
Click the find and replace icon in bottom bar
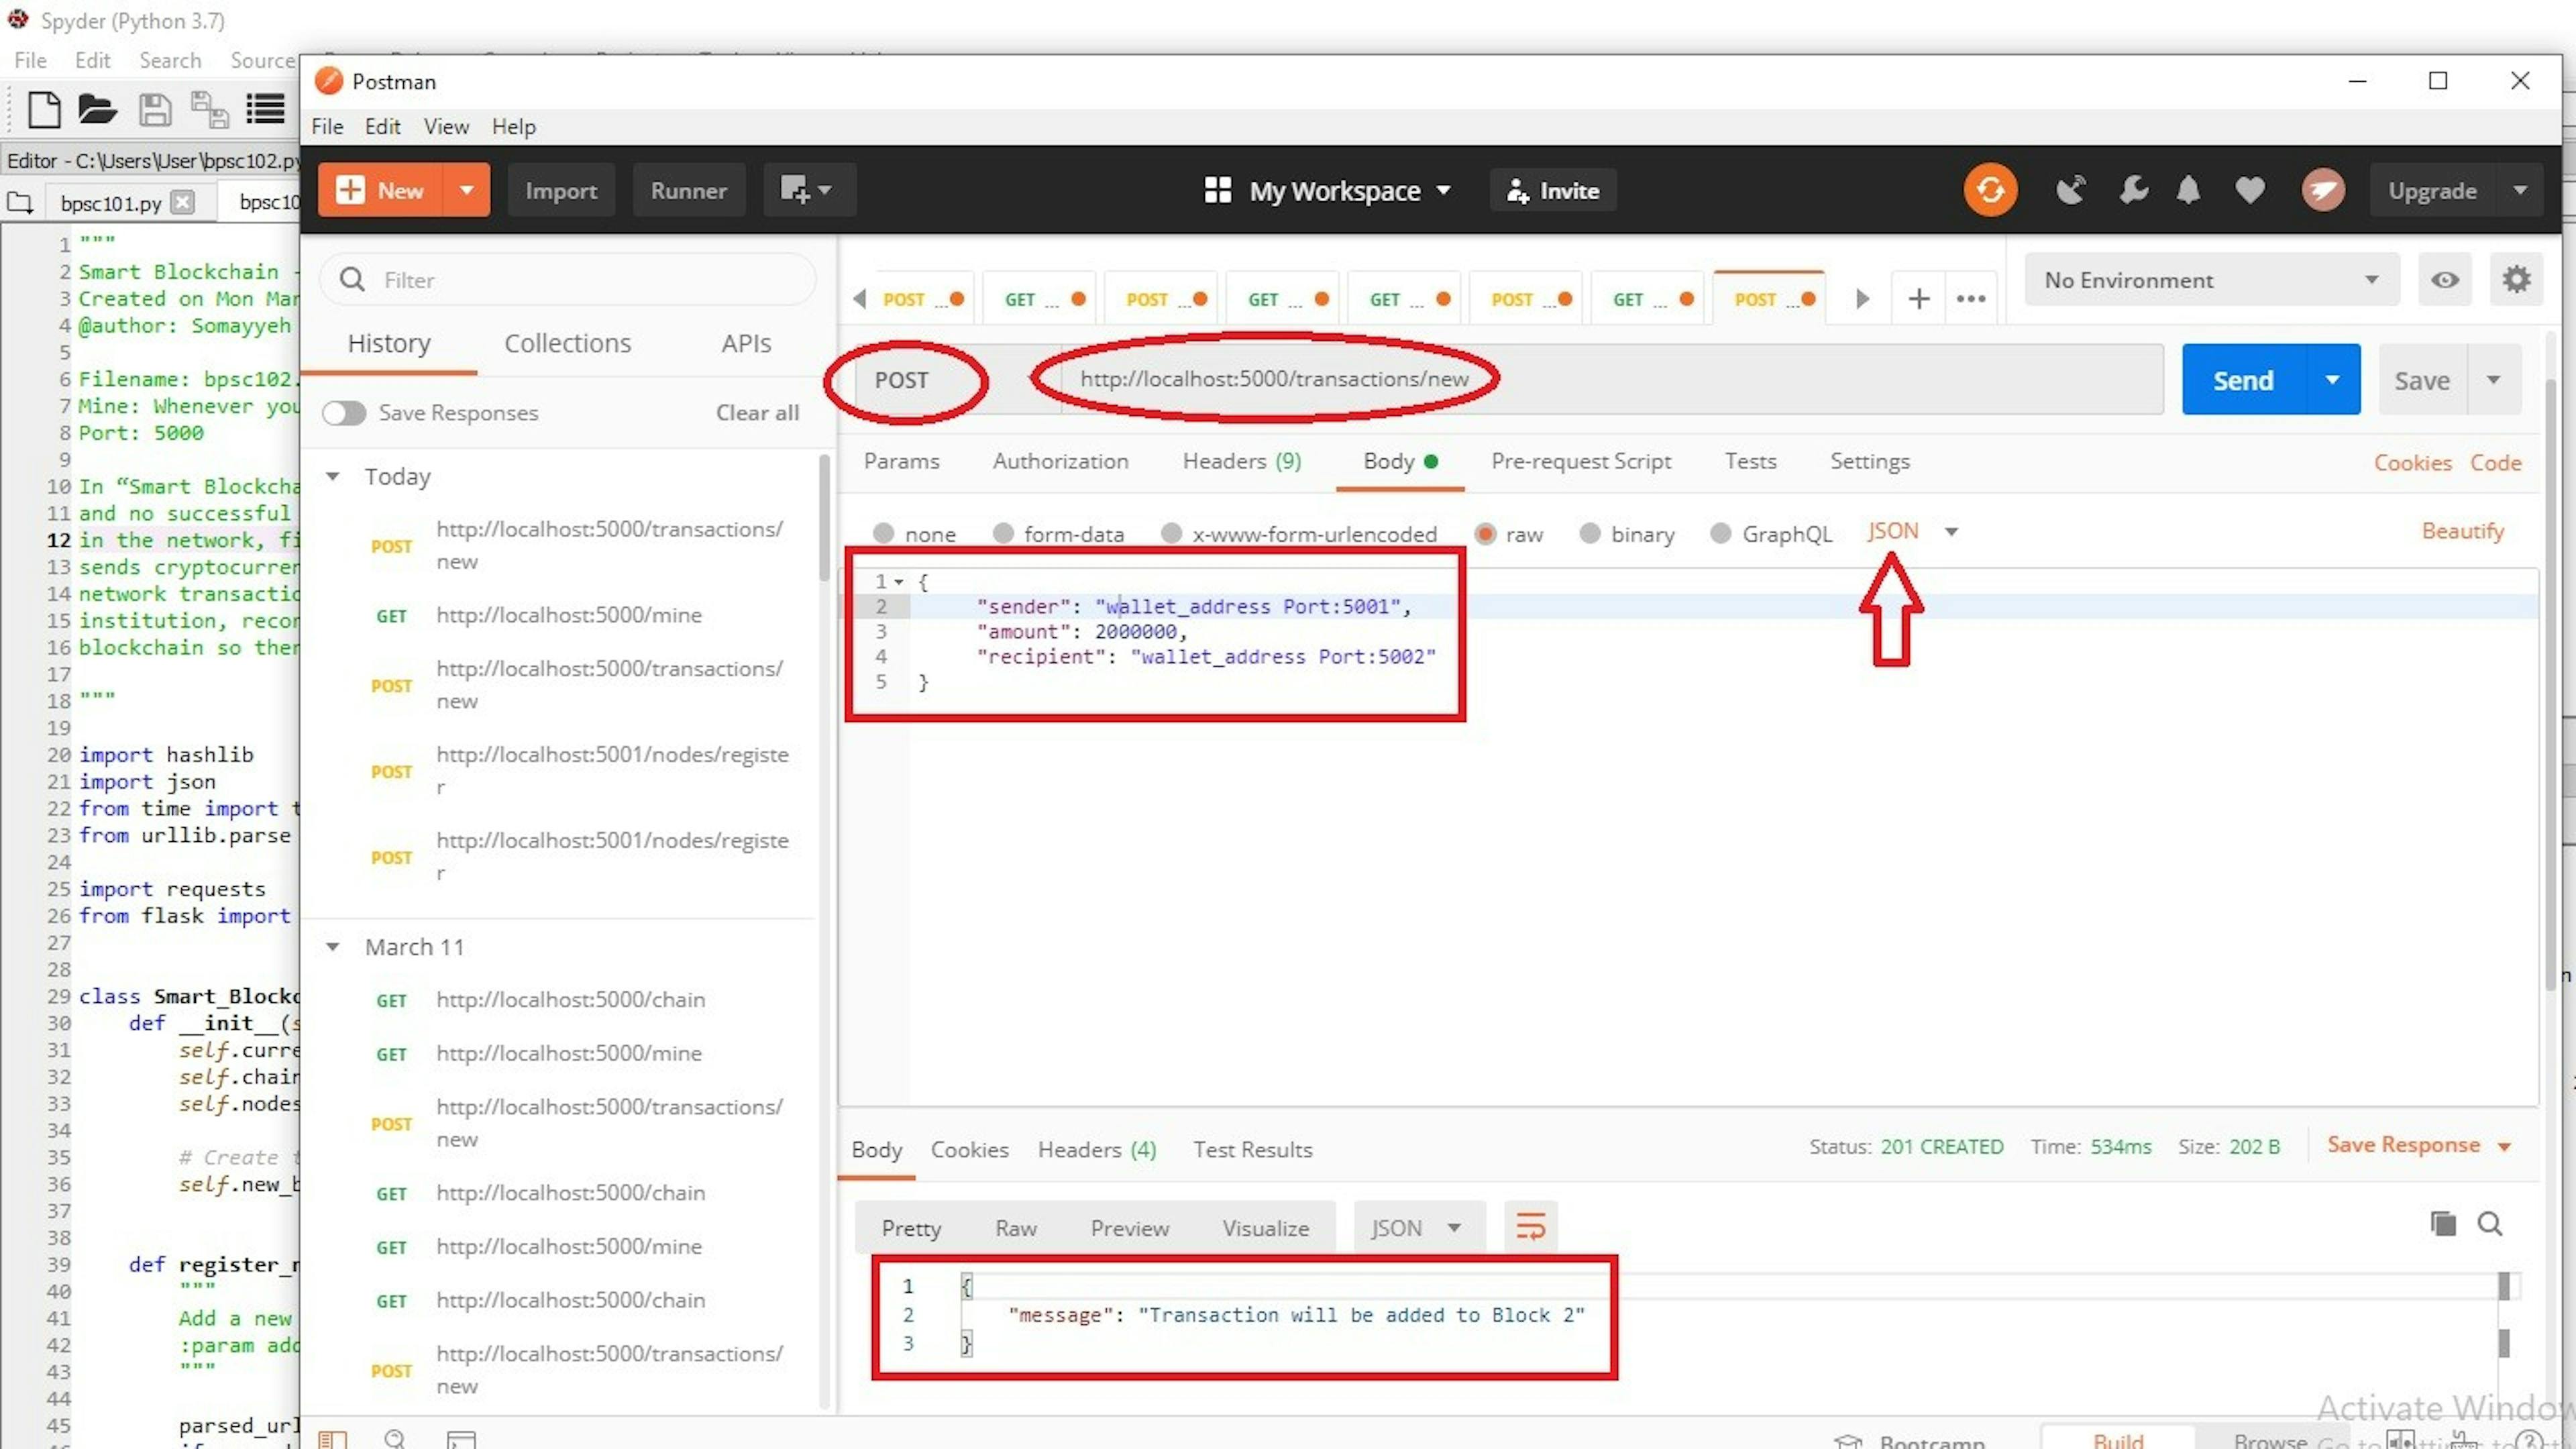point(395,1439)
